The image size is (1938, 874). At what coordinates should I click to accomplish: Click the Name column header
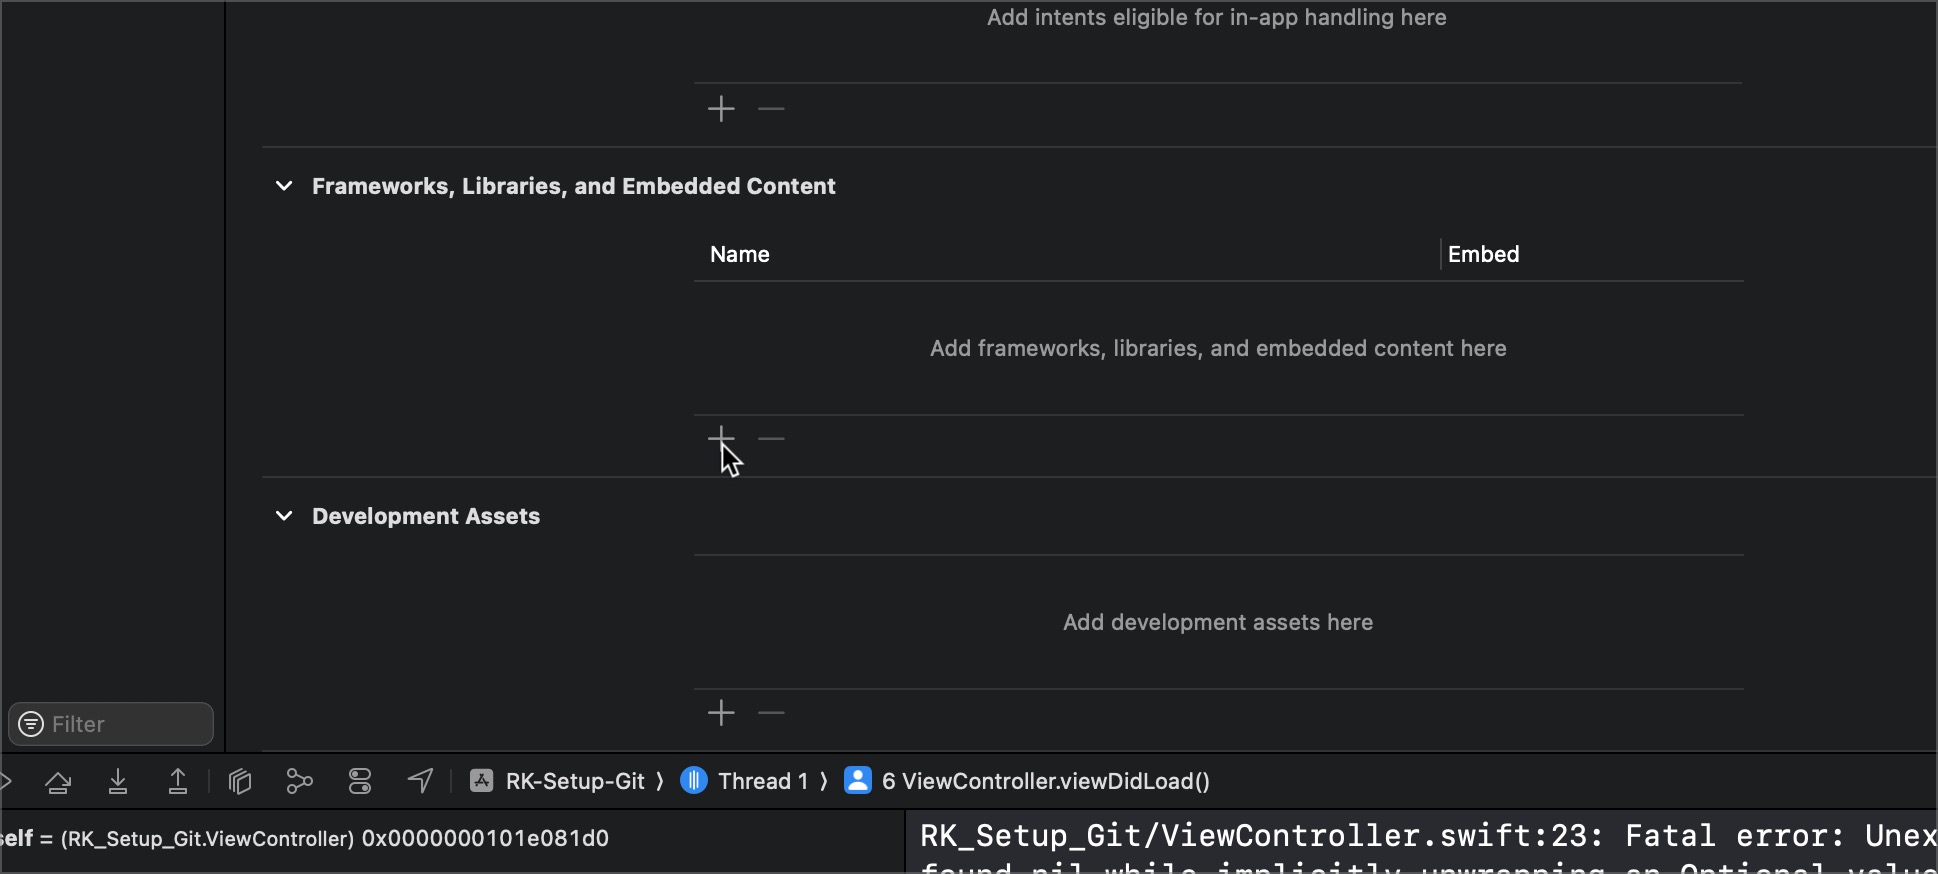[x=740, y=254]
